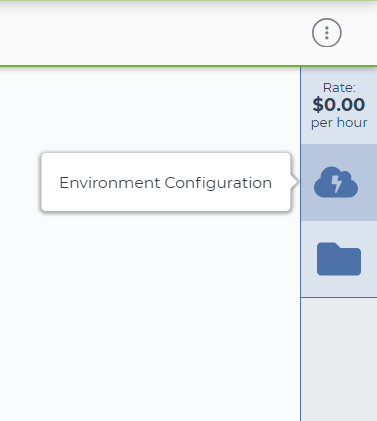This screenshot has width=377, height=421.
Task: Click the "Rate:" label text
Action: point(339,88)
